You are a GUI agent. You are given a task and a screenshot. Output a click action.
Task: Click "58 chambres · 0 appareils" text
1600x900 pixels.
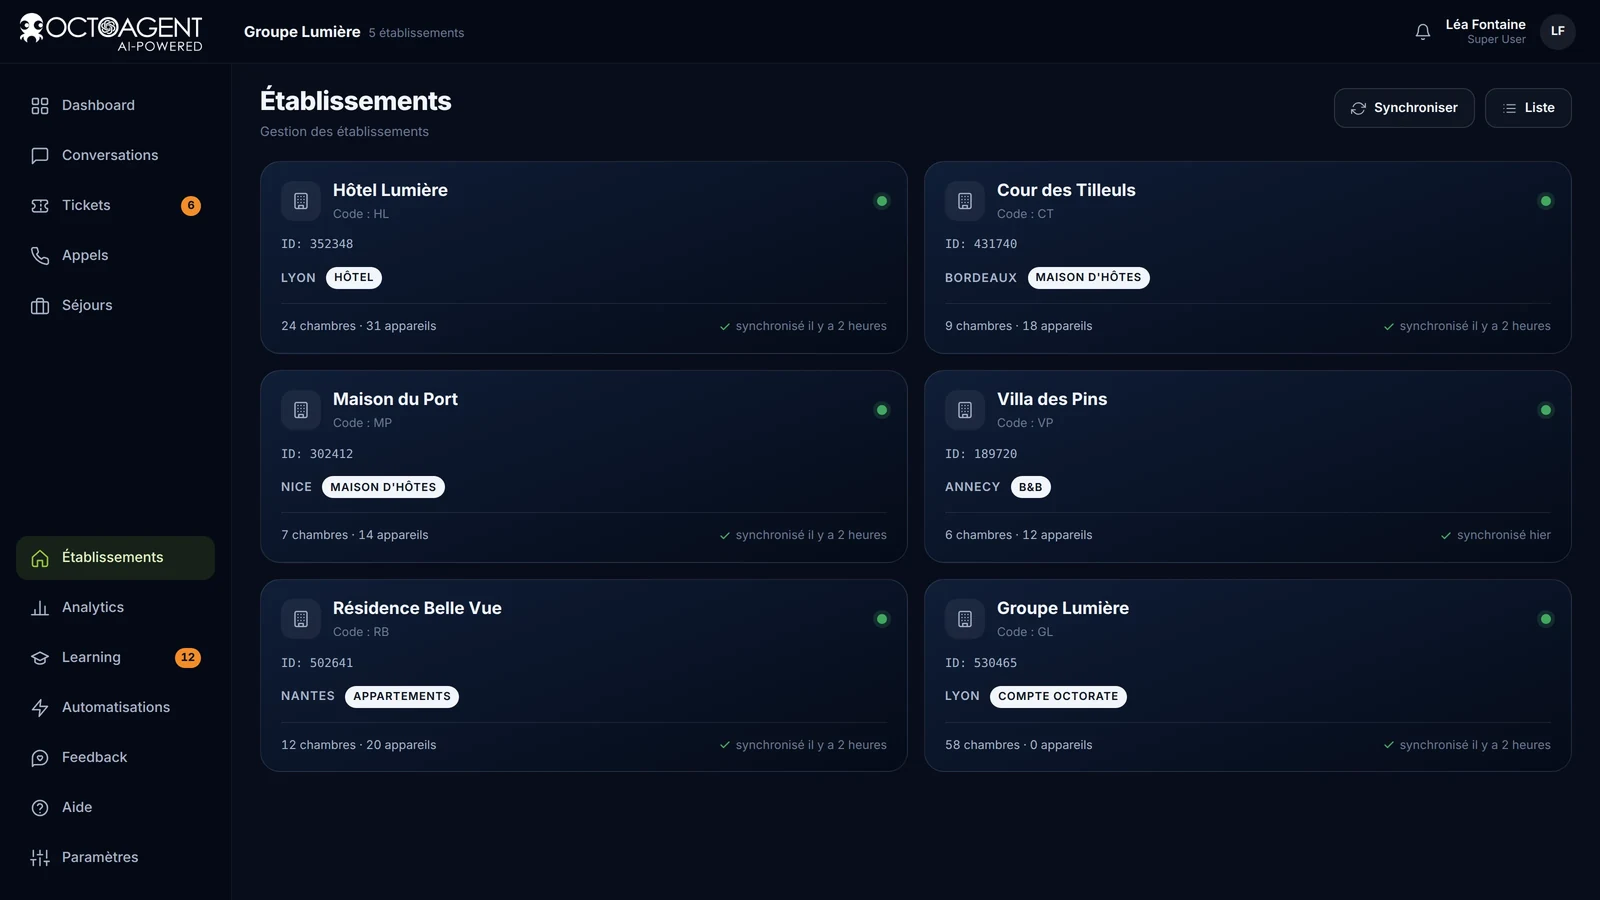[1019, 745]
